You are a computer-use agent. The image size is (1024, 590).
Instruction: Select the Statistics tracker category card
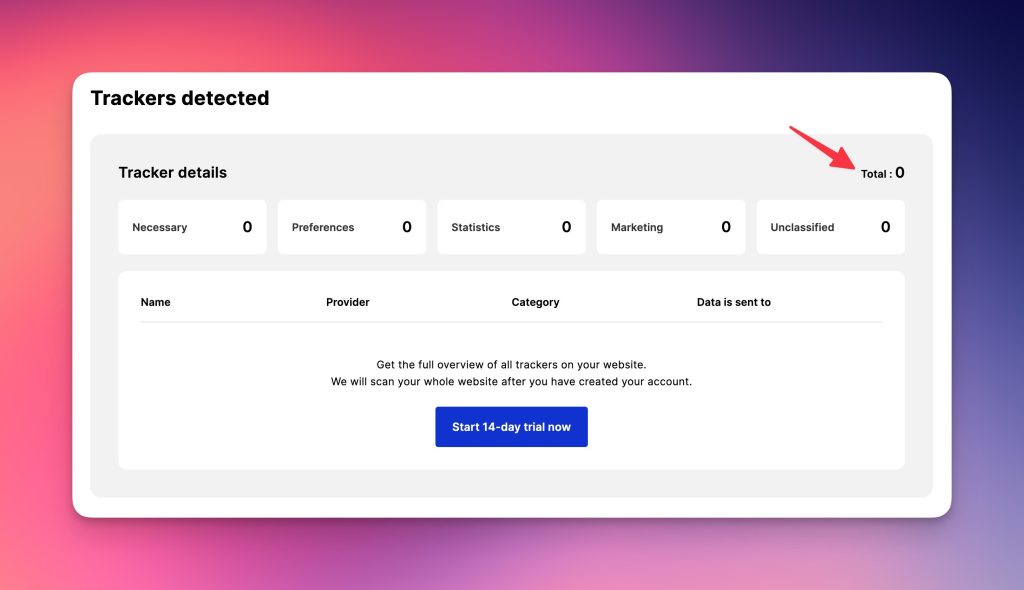pyautogui.click(x=511, y=227)
